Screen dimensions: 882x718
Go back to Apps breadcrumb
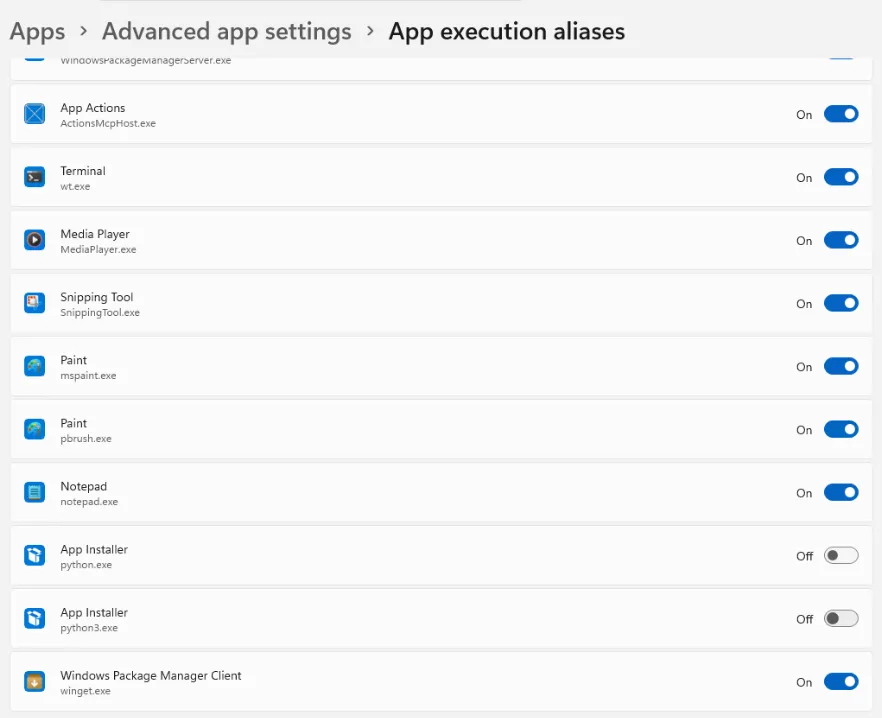(x=37, y=32)
